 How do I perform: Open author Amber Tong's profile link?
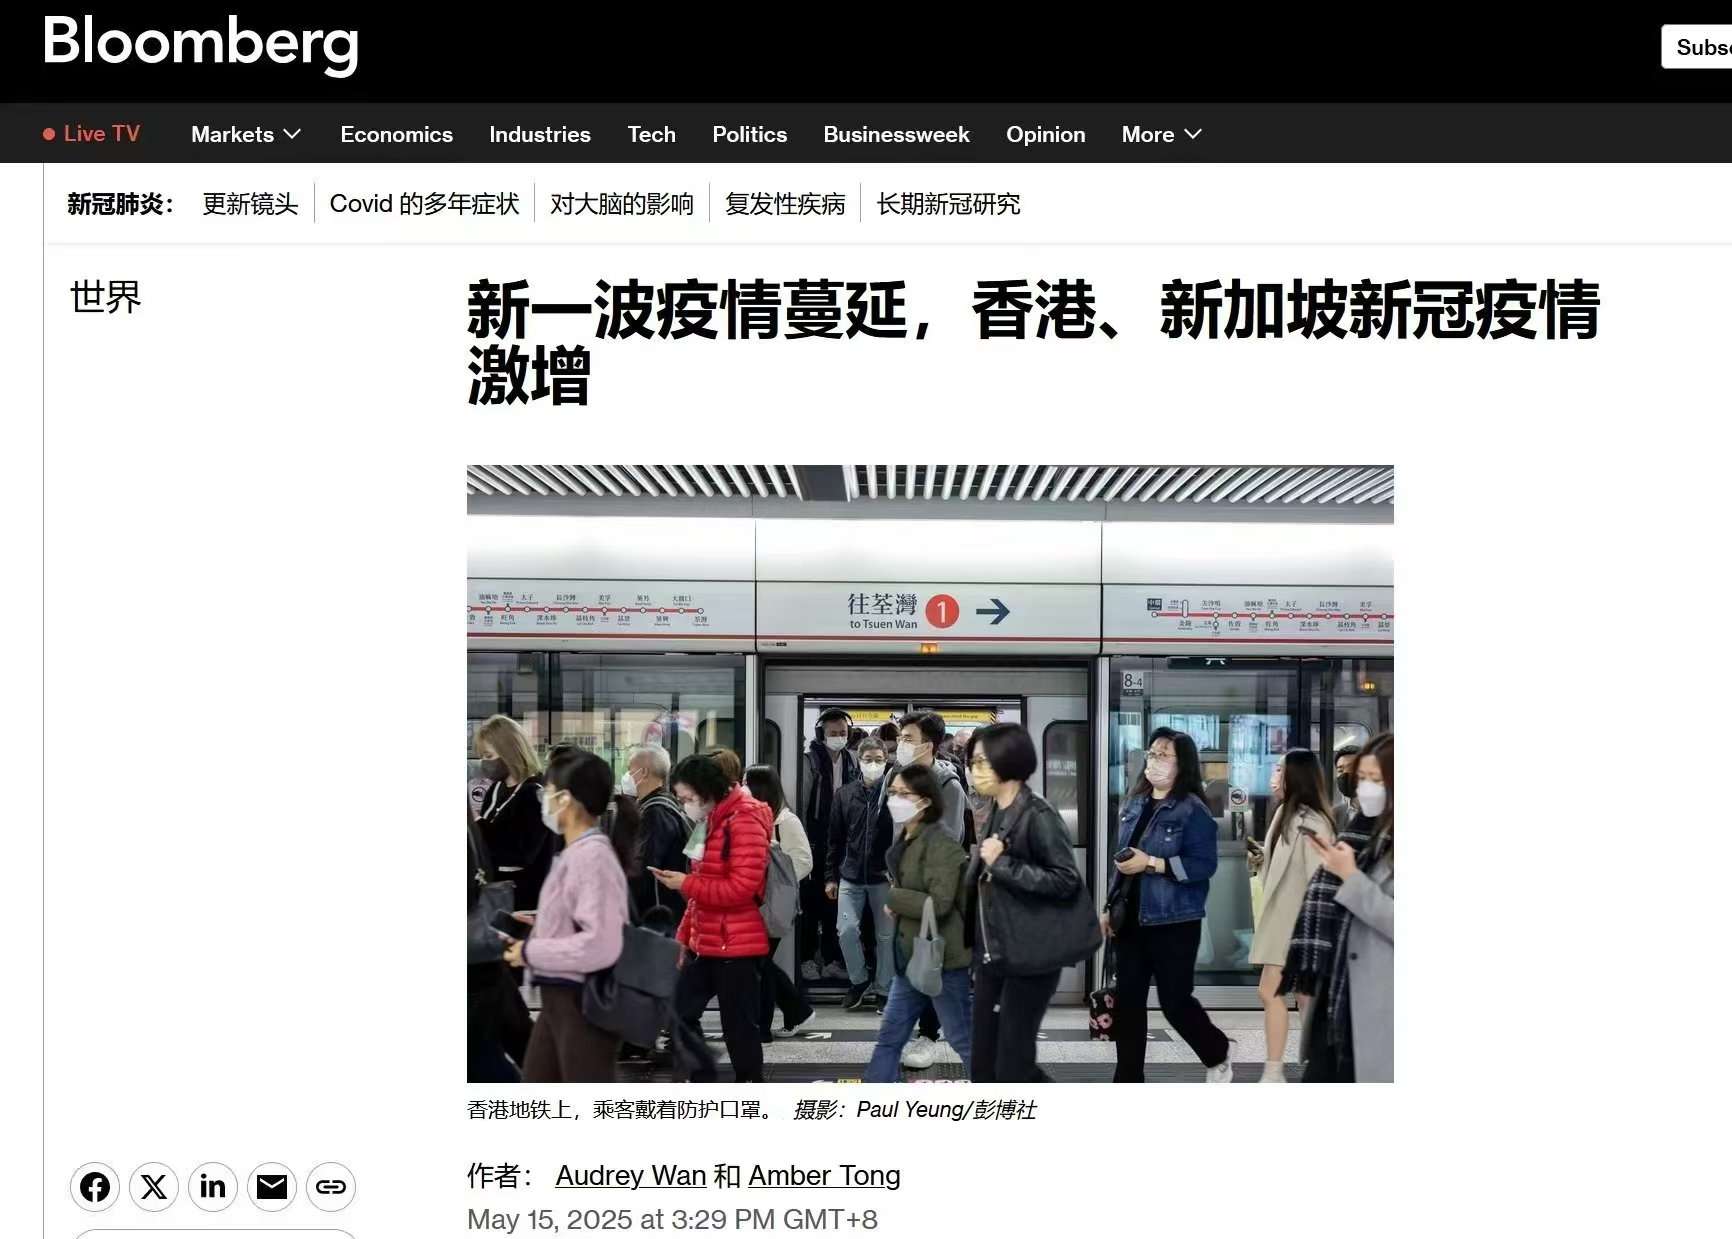click(x=824, y=1176)
